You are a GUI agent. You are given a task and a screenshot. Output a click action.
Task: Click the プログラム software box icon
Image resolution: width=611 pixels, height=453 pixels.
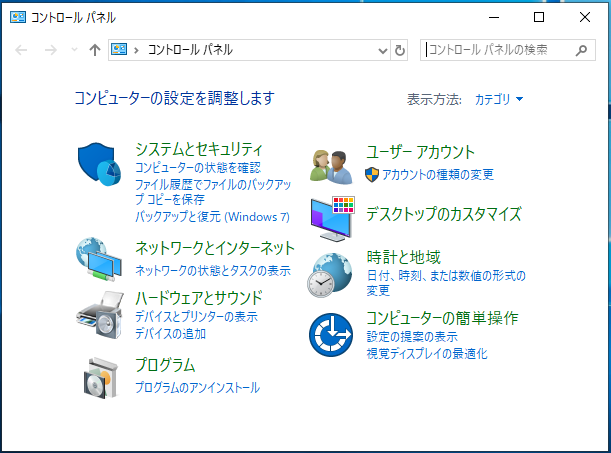pyautogui.click(x=101, y=378)
